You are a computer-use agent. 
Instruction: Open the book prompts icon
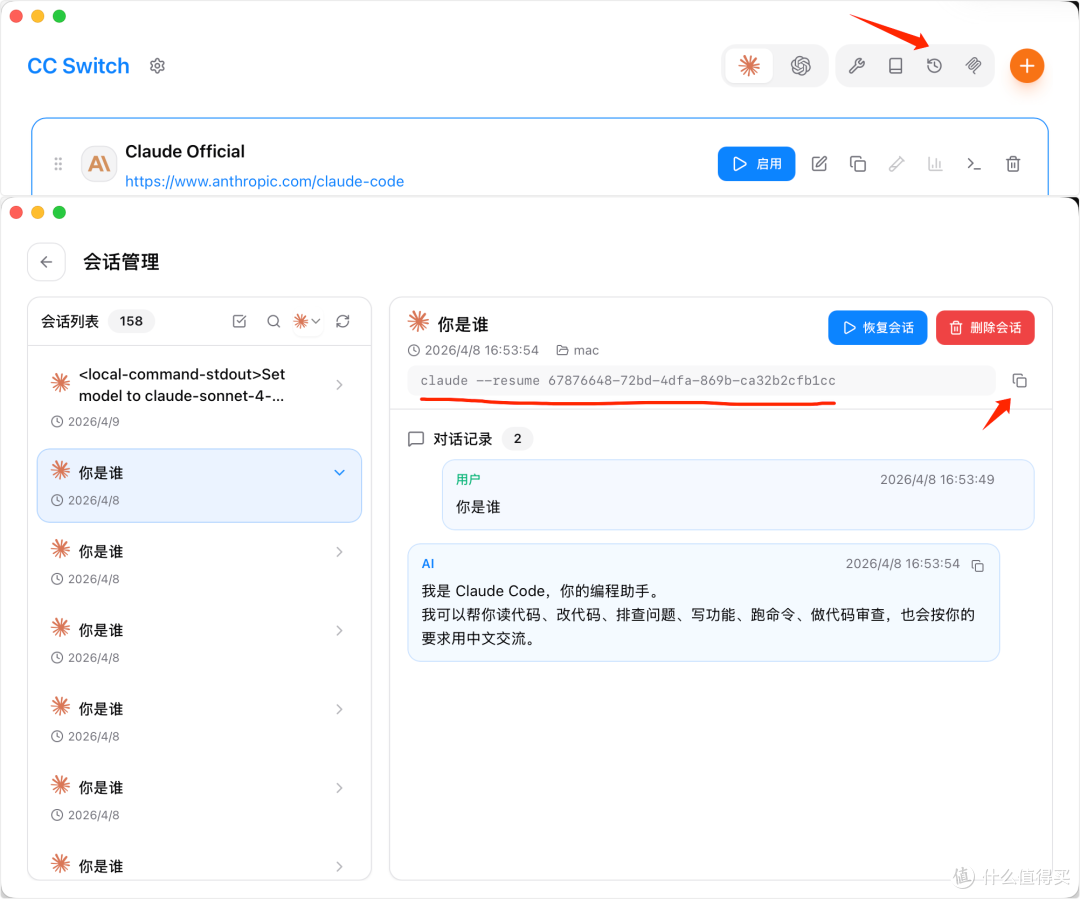895,66
